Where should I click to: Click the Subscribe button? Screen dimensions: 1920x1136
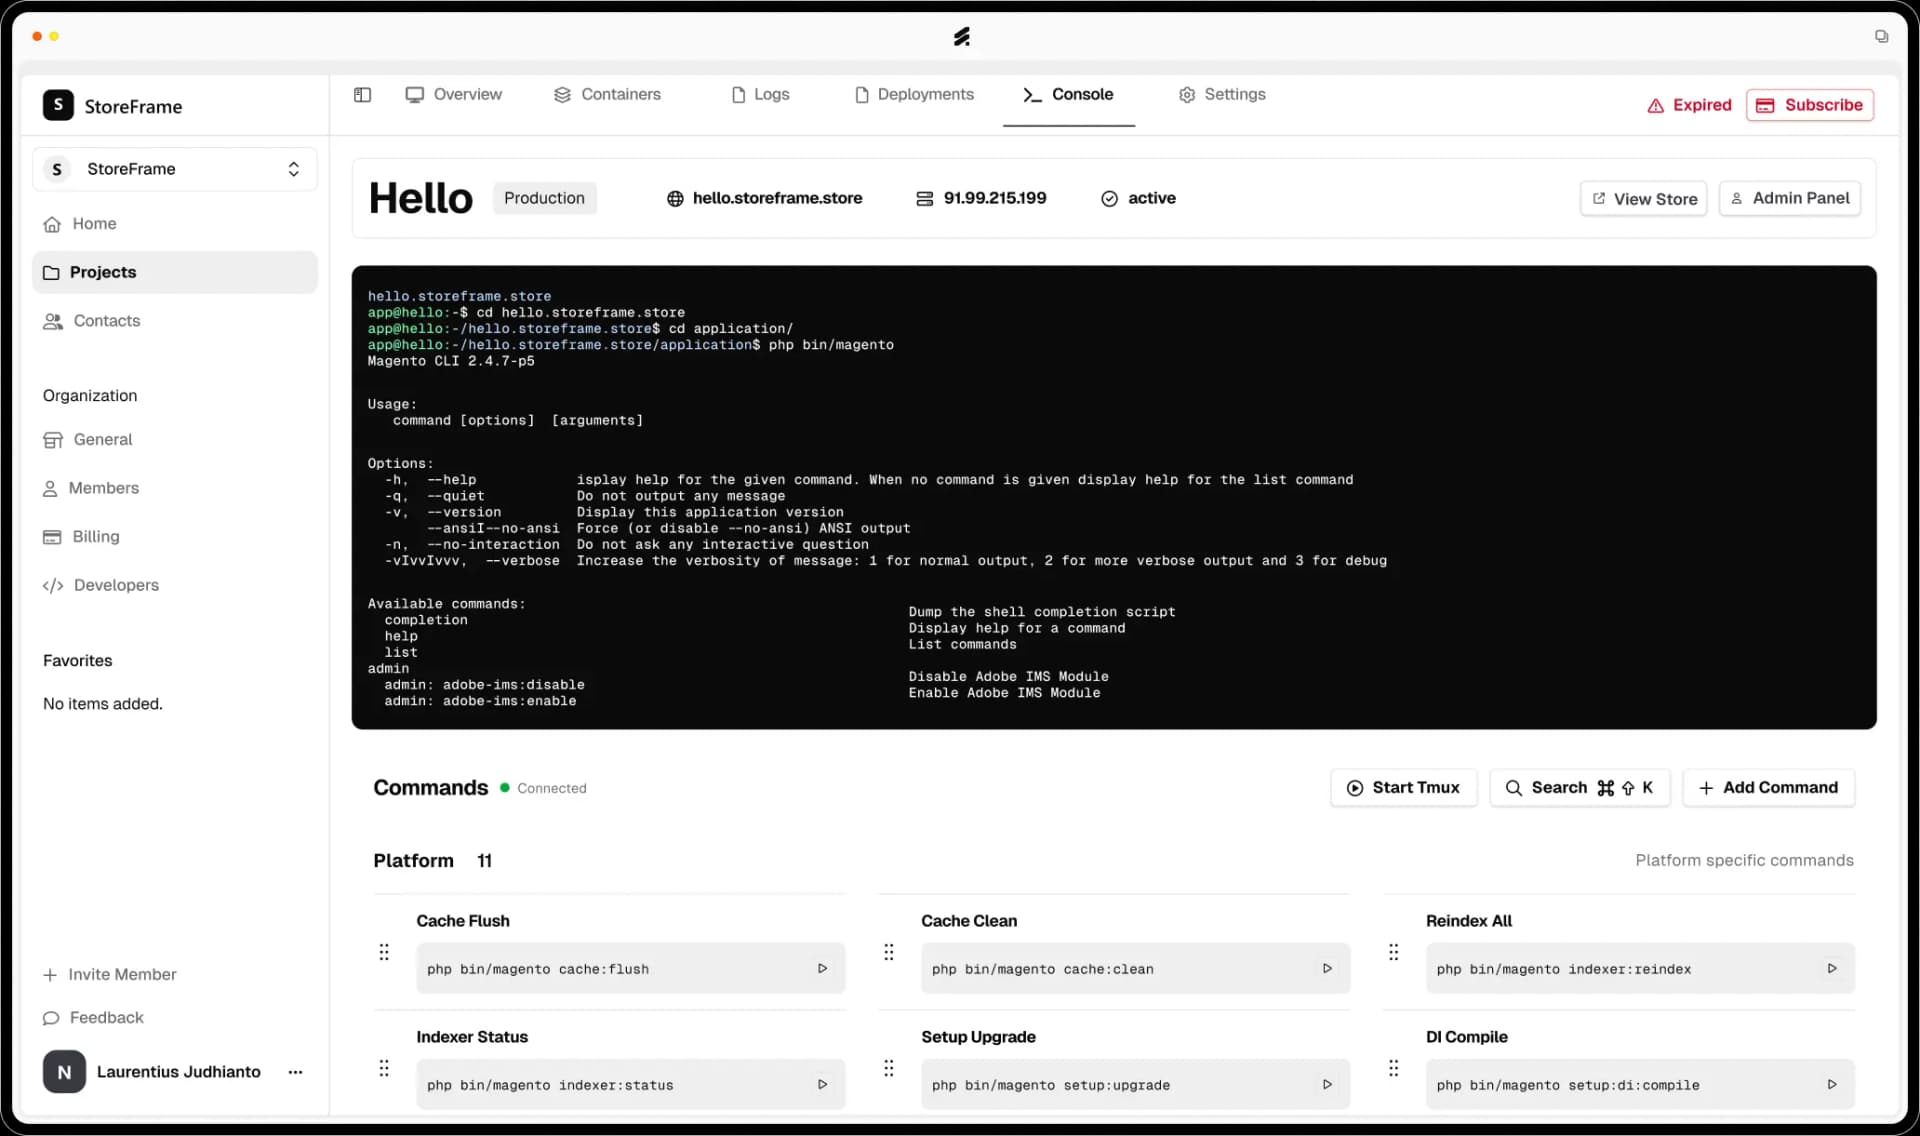(1810, 105)
